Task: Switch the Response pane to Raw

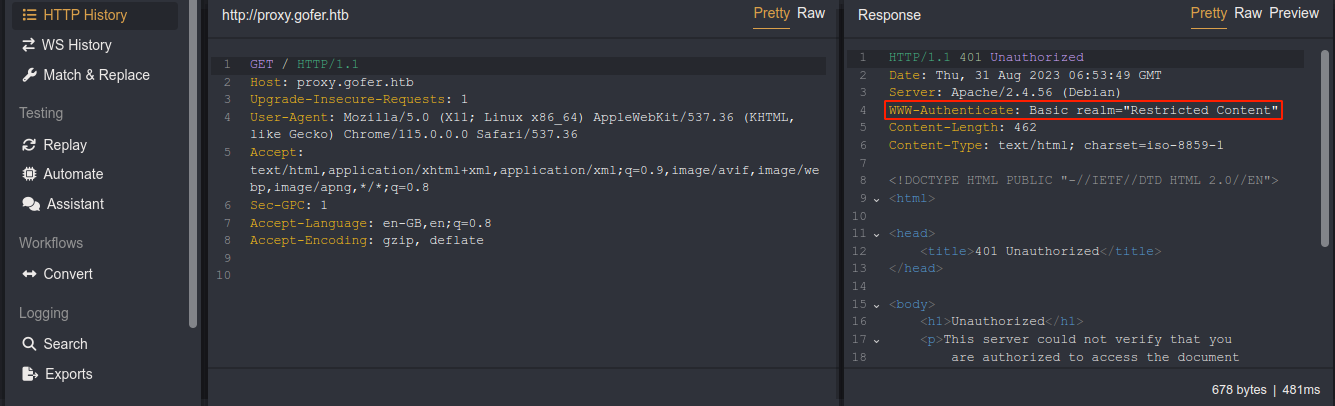Action: pyautogui.click(x=1248, y=13)
